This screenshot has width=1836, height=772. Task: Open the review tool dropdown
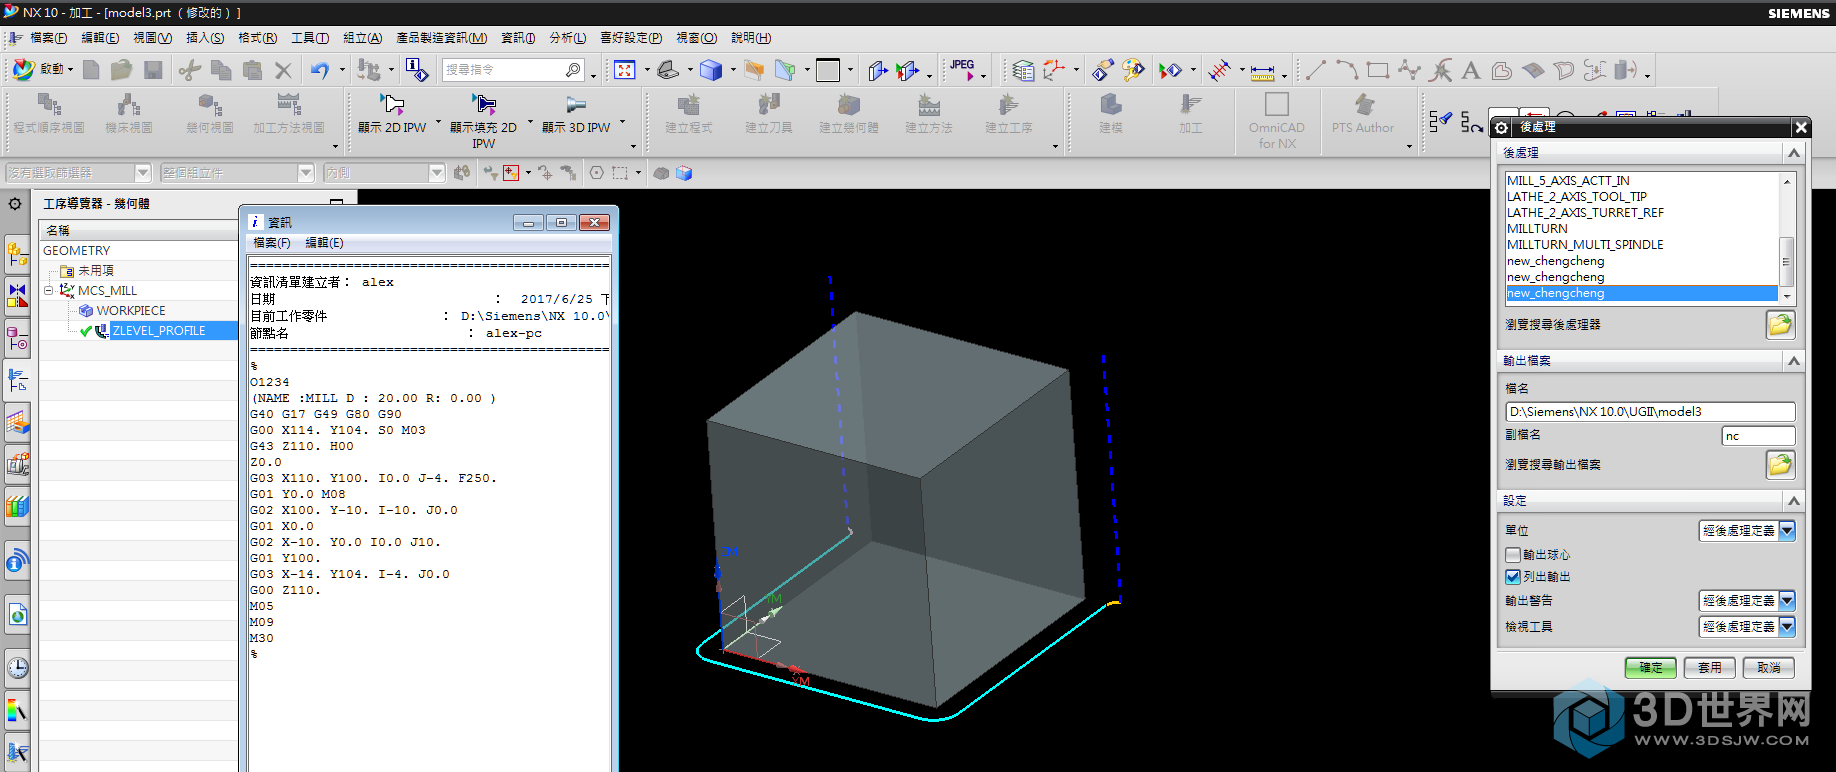(x=1747, y=626)
